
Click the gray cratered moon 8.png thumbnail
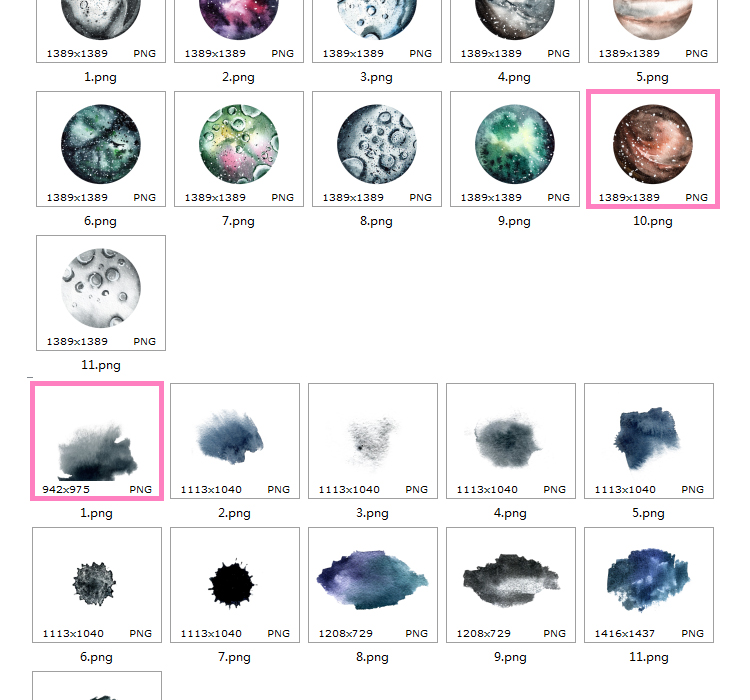(377, 149)
